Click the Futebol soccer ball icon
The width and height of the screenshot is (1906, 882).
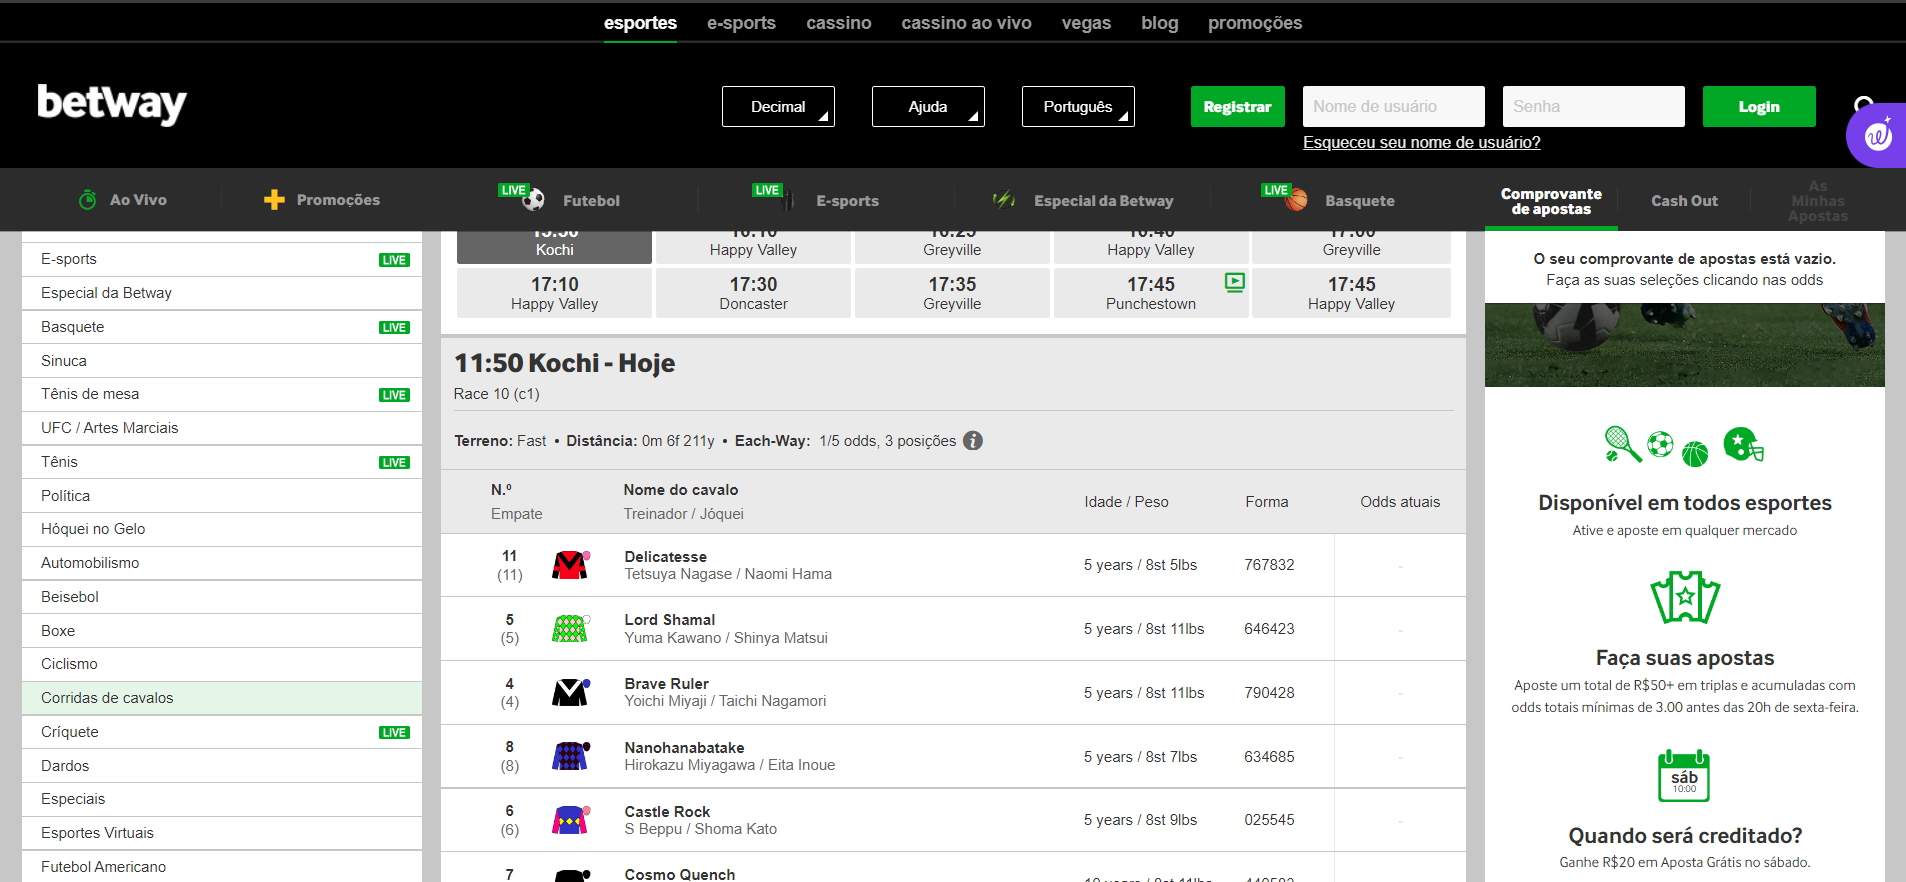(x=534, y=200)
